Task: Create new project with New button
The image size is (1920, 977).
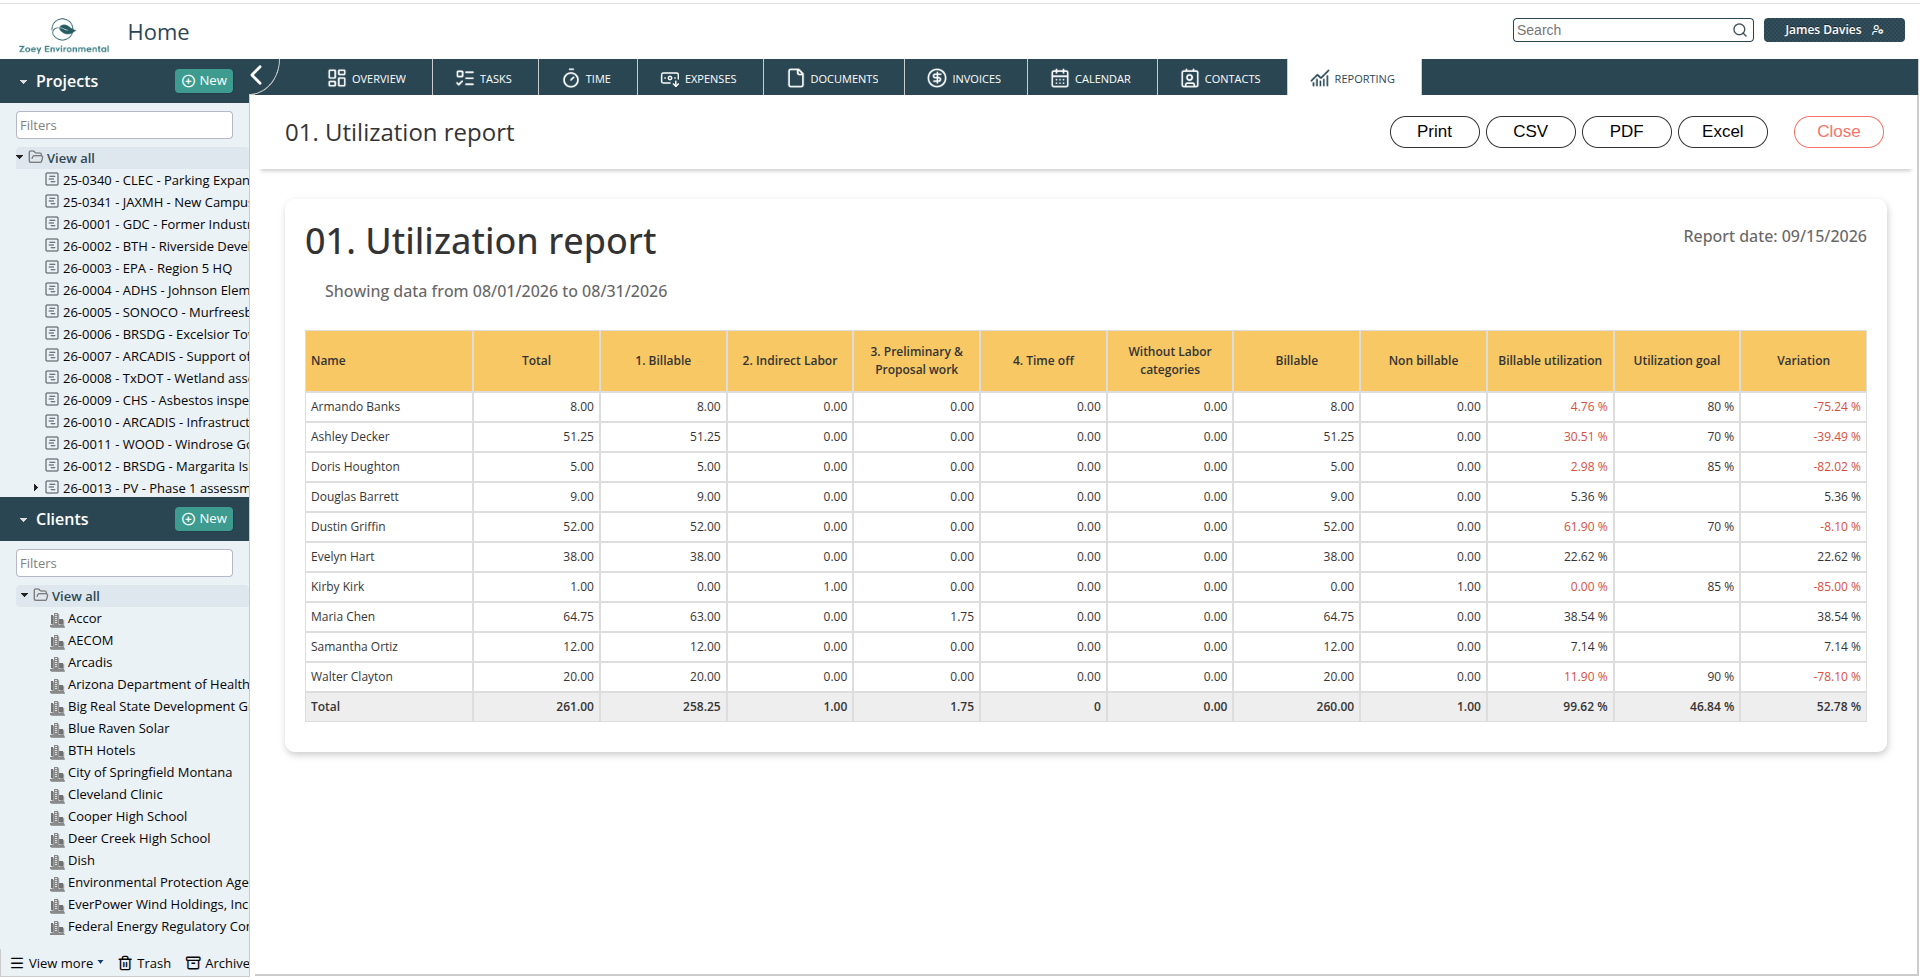Action: pyautogui.click(x=204, y=81)
